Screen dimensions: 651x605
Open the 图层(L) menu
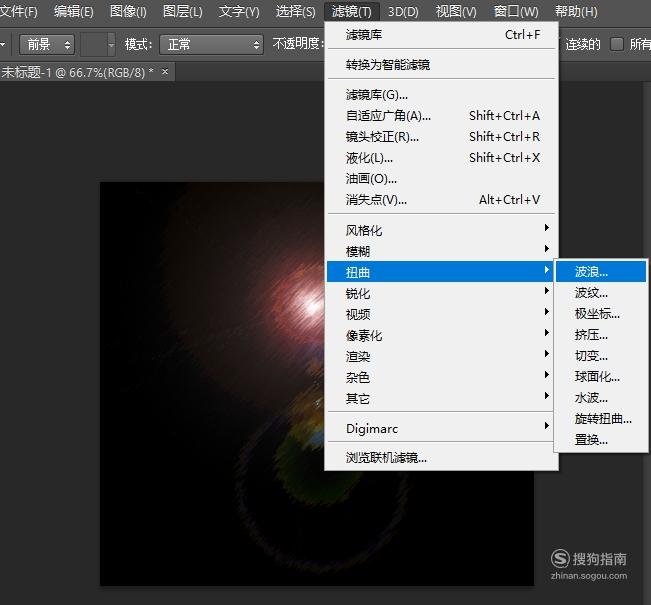182,11
